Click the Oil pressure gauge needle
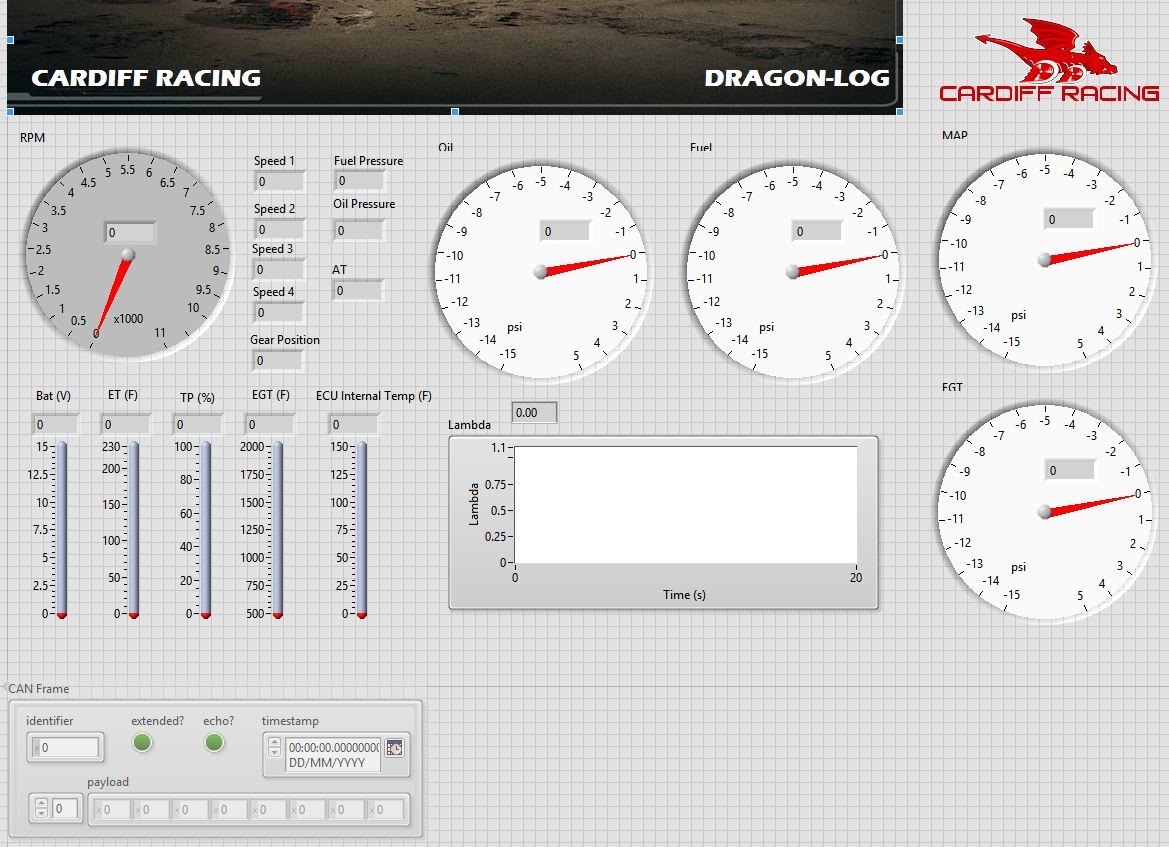Viewport: 1169px width, 847px height. point(585,265)
